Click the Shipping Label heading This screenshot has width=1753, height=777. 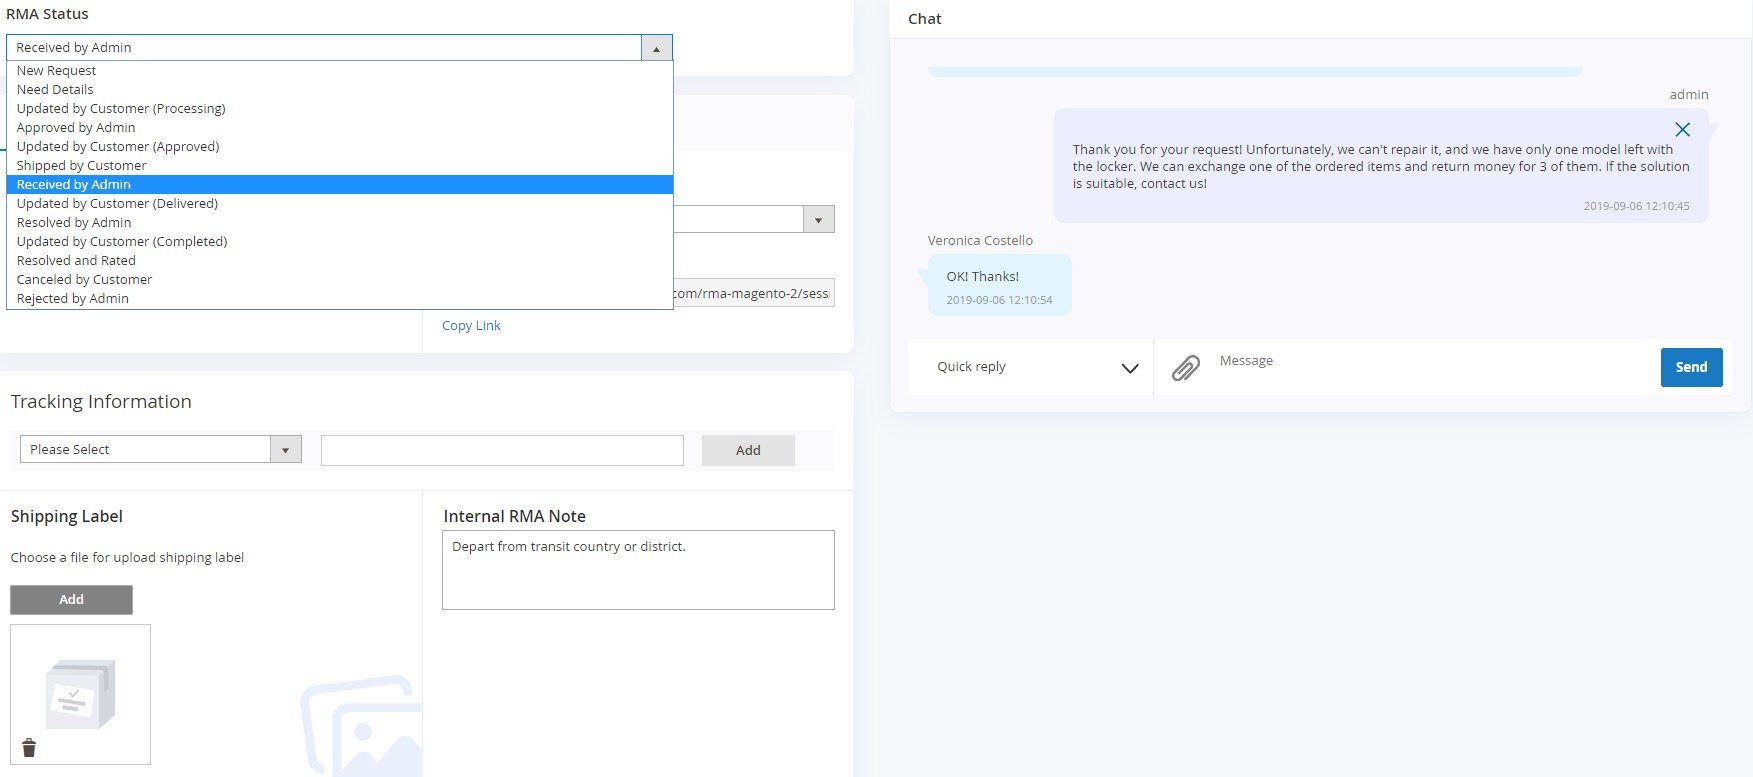click(66, 517)
